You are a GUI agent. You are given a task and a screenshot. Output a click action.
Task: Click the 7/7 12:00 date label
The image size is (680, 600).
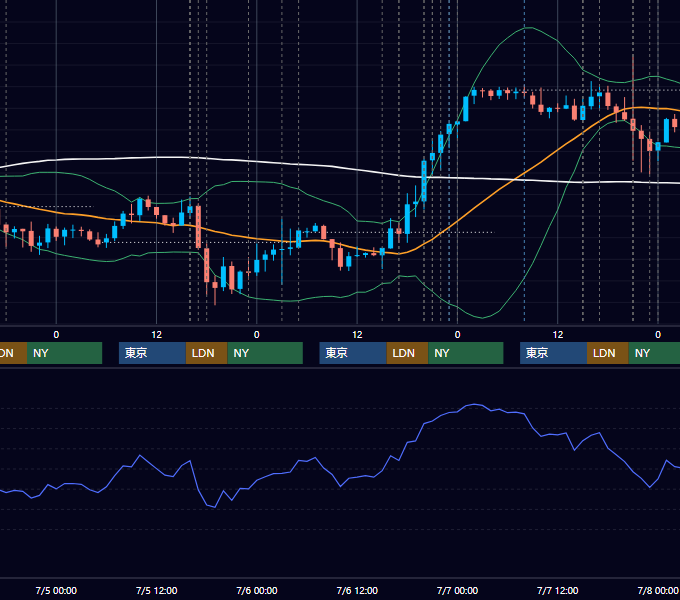click(x=558, y=590)
